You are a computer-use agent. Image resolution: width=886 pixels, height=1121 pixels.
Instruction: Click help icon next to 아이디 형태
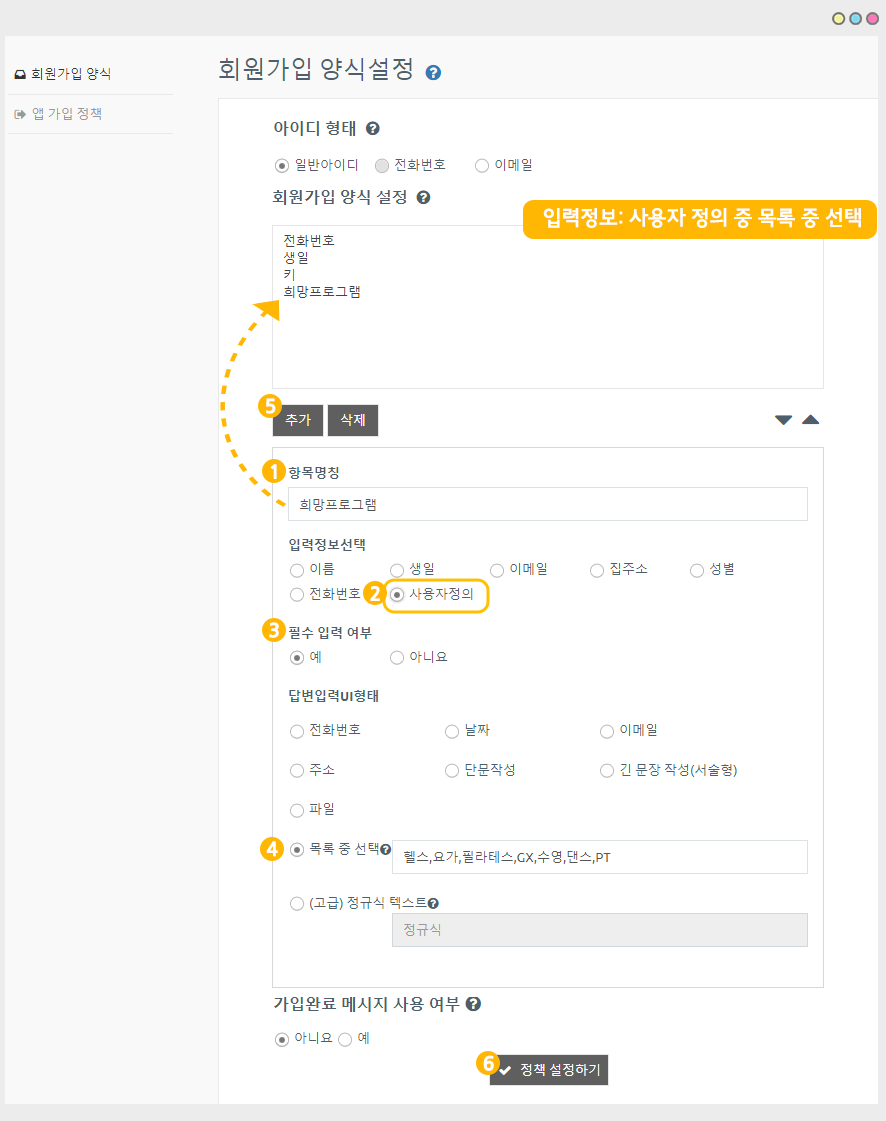point(373,129)
